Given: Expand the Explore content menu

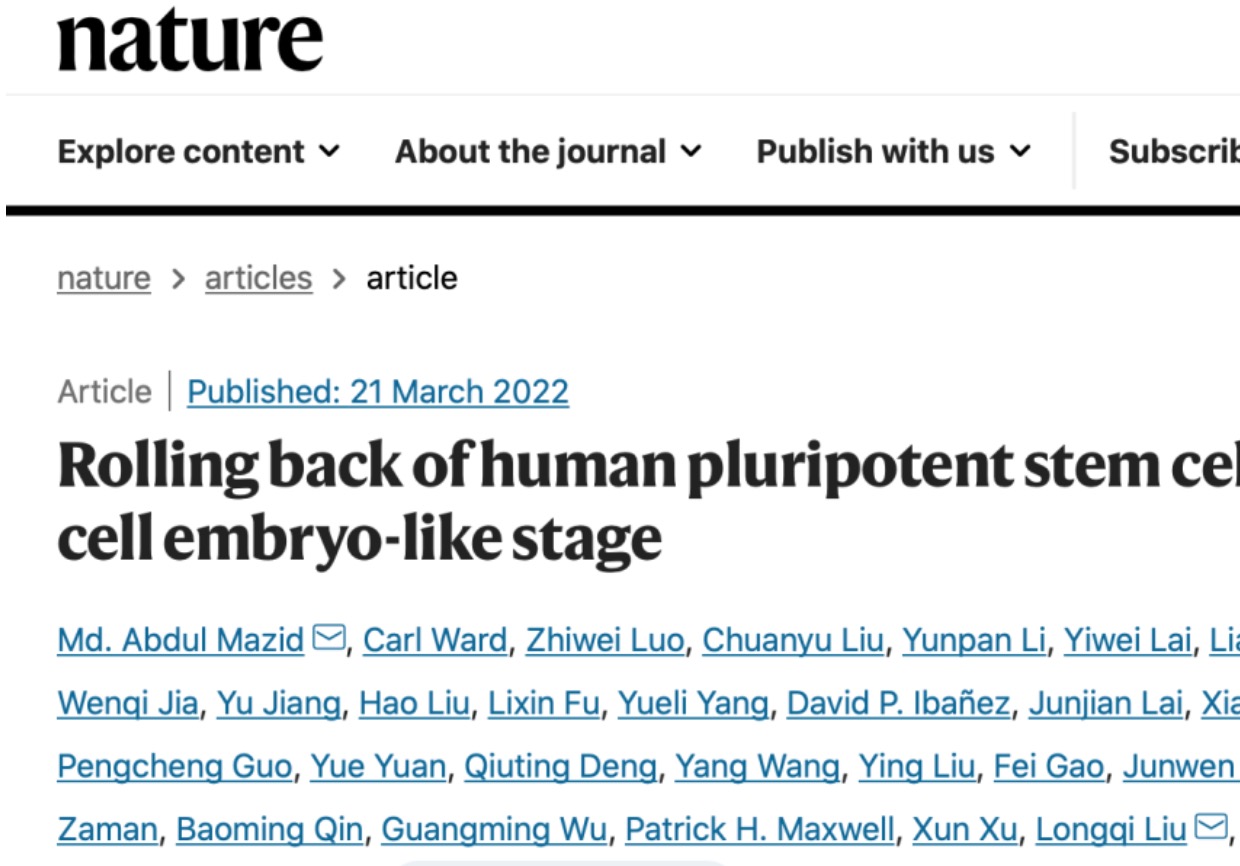Looking at the screenshot, I should pos(199,151).
